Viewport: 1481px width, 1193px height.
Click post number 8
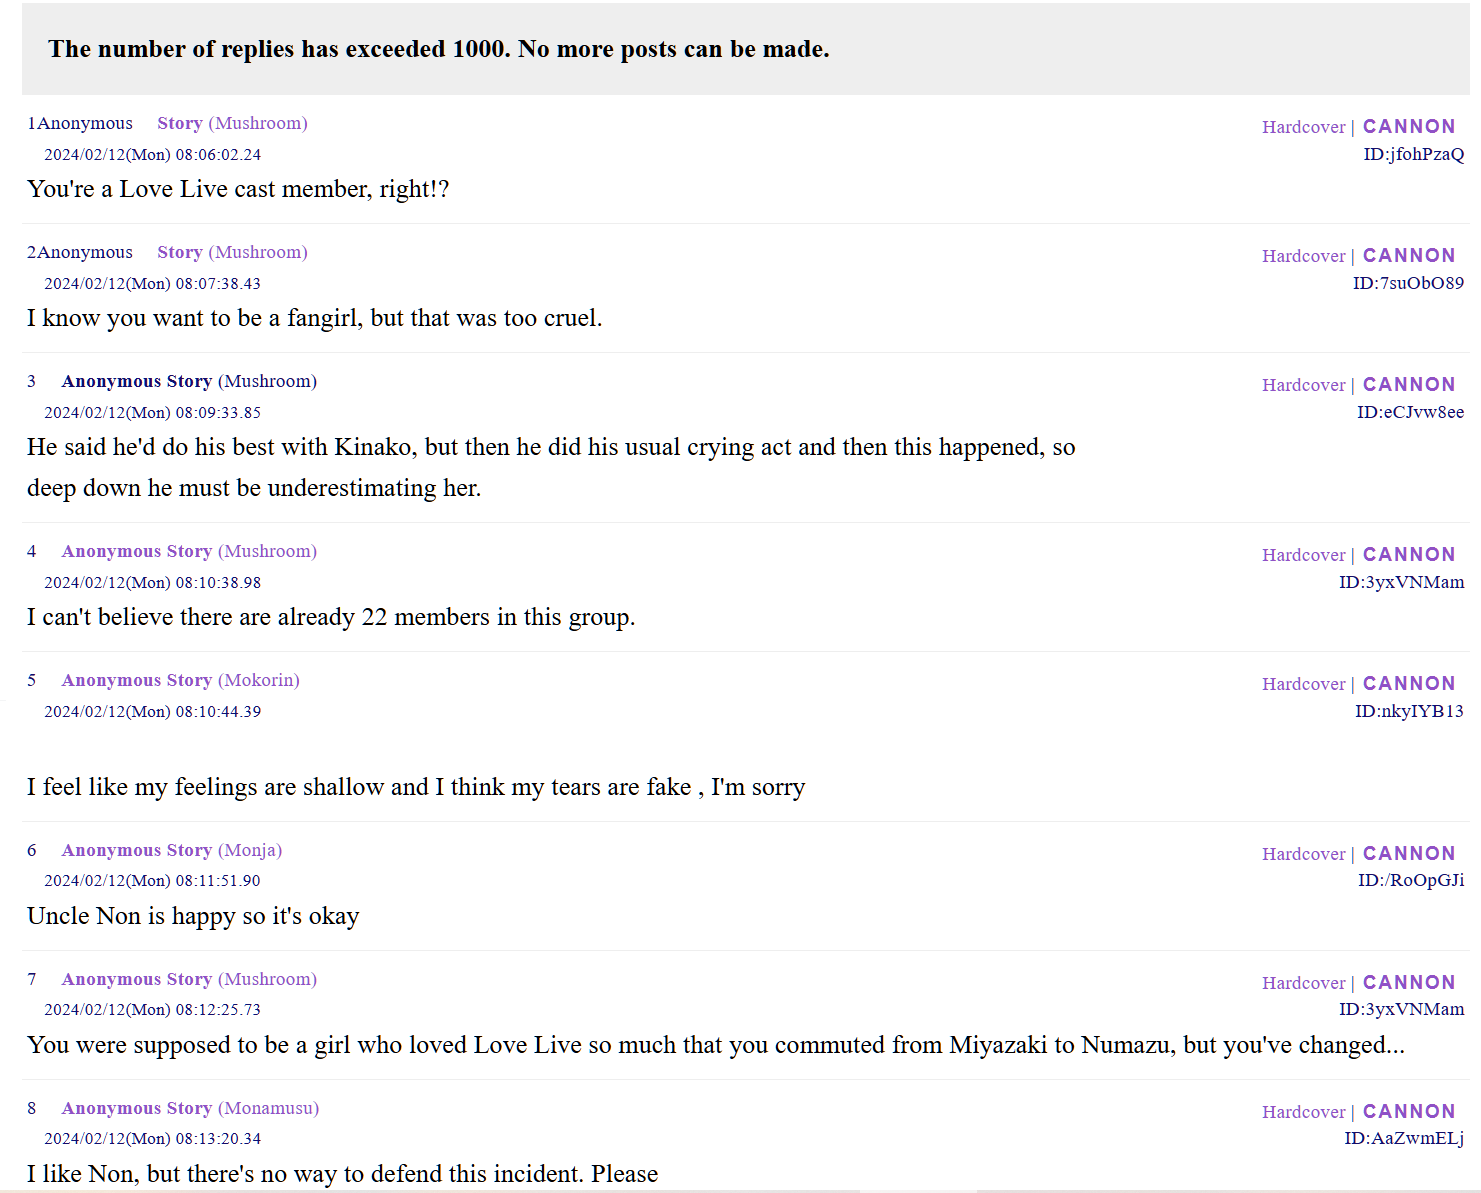(32, 1108)
